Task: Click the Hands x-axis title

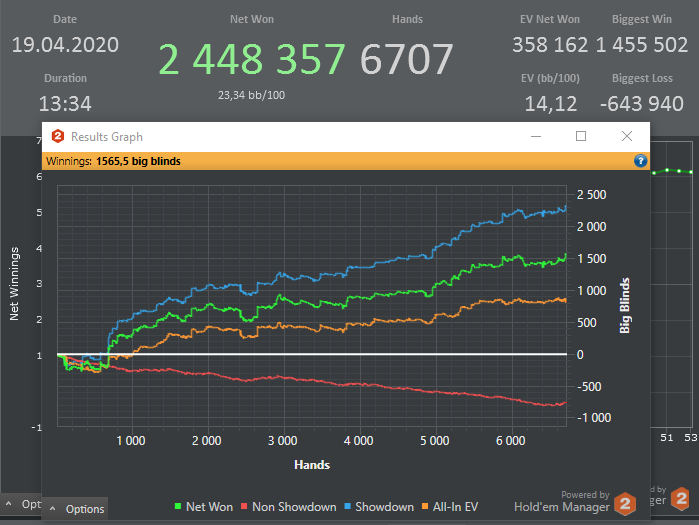Action: point(312,465)
